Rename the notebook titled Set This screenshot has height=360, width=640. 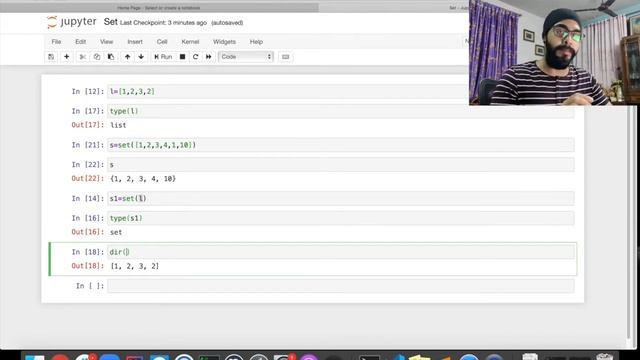(110, 22)
